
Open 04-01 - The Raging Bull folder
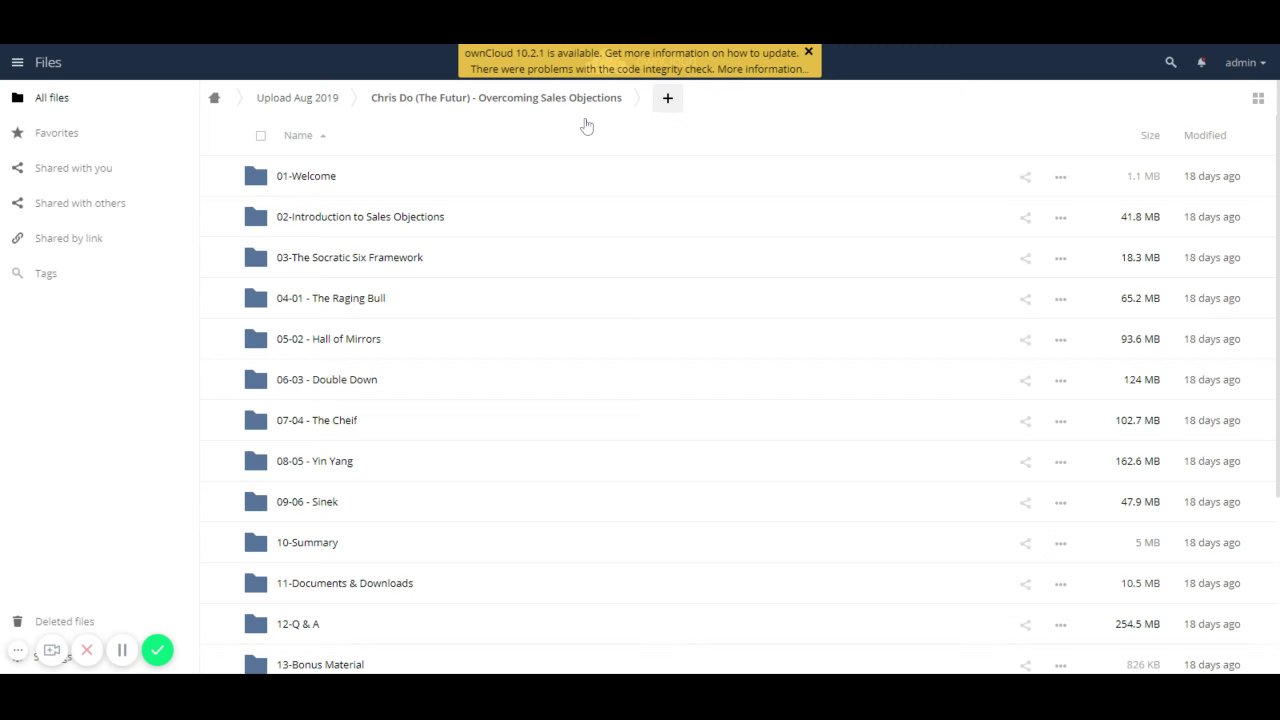(x=330, y=298)
